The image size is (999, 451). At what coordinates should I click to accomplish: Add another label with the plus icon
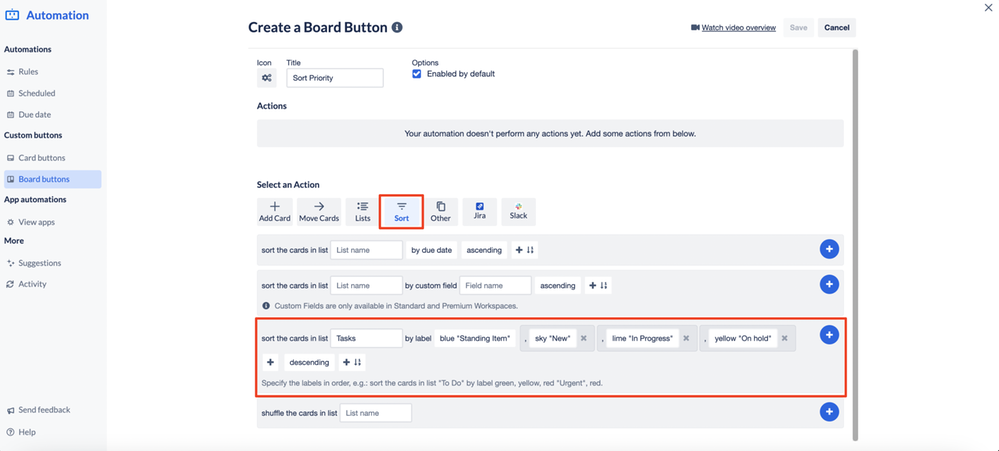click(x=270, y=362)
